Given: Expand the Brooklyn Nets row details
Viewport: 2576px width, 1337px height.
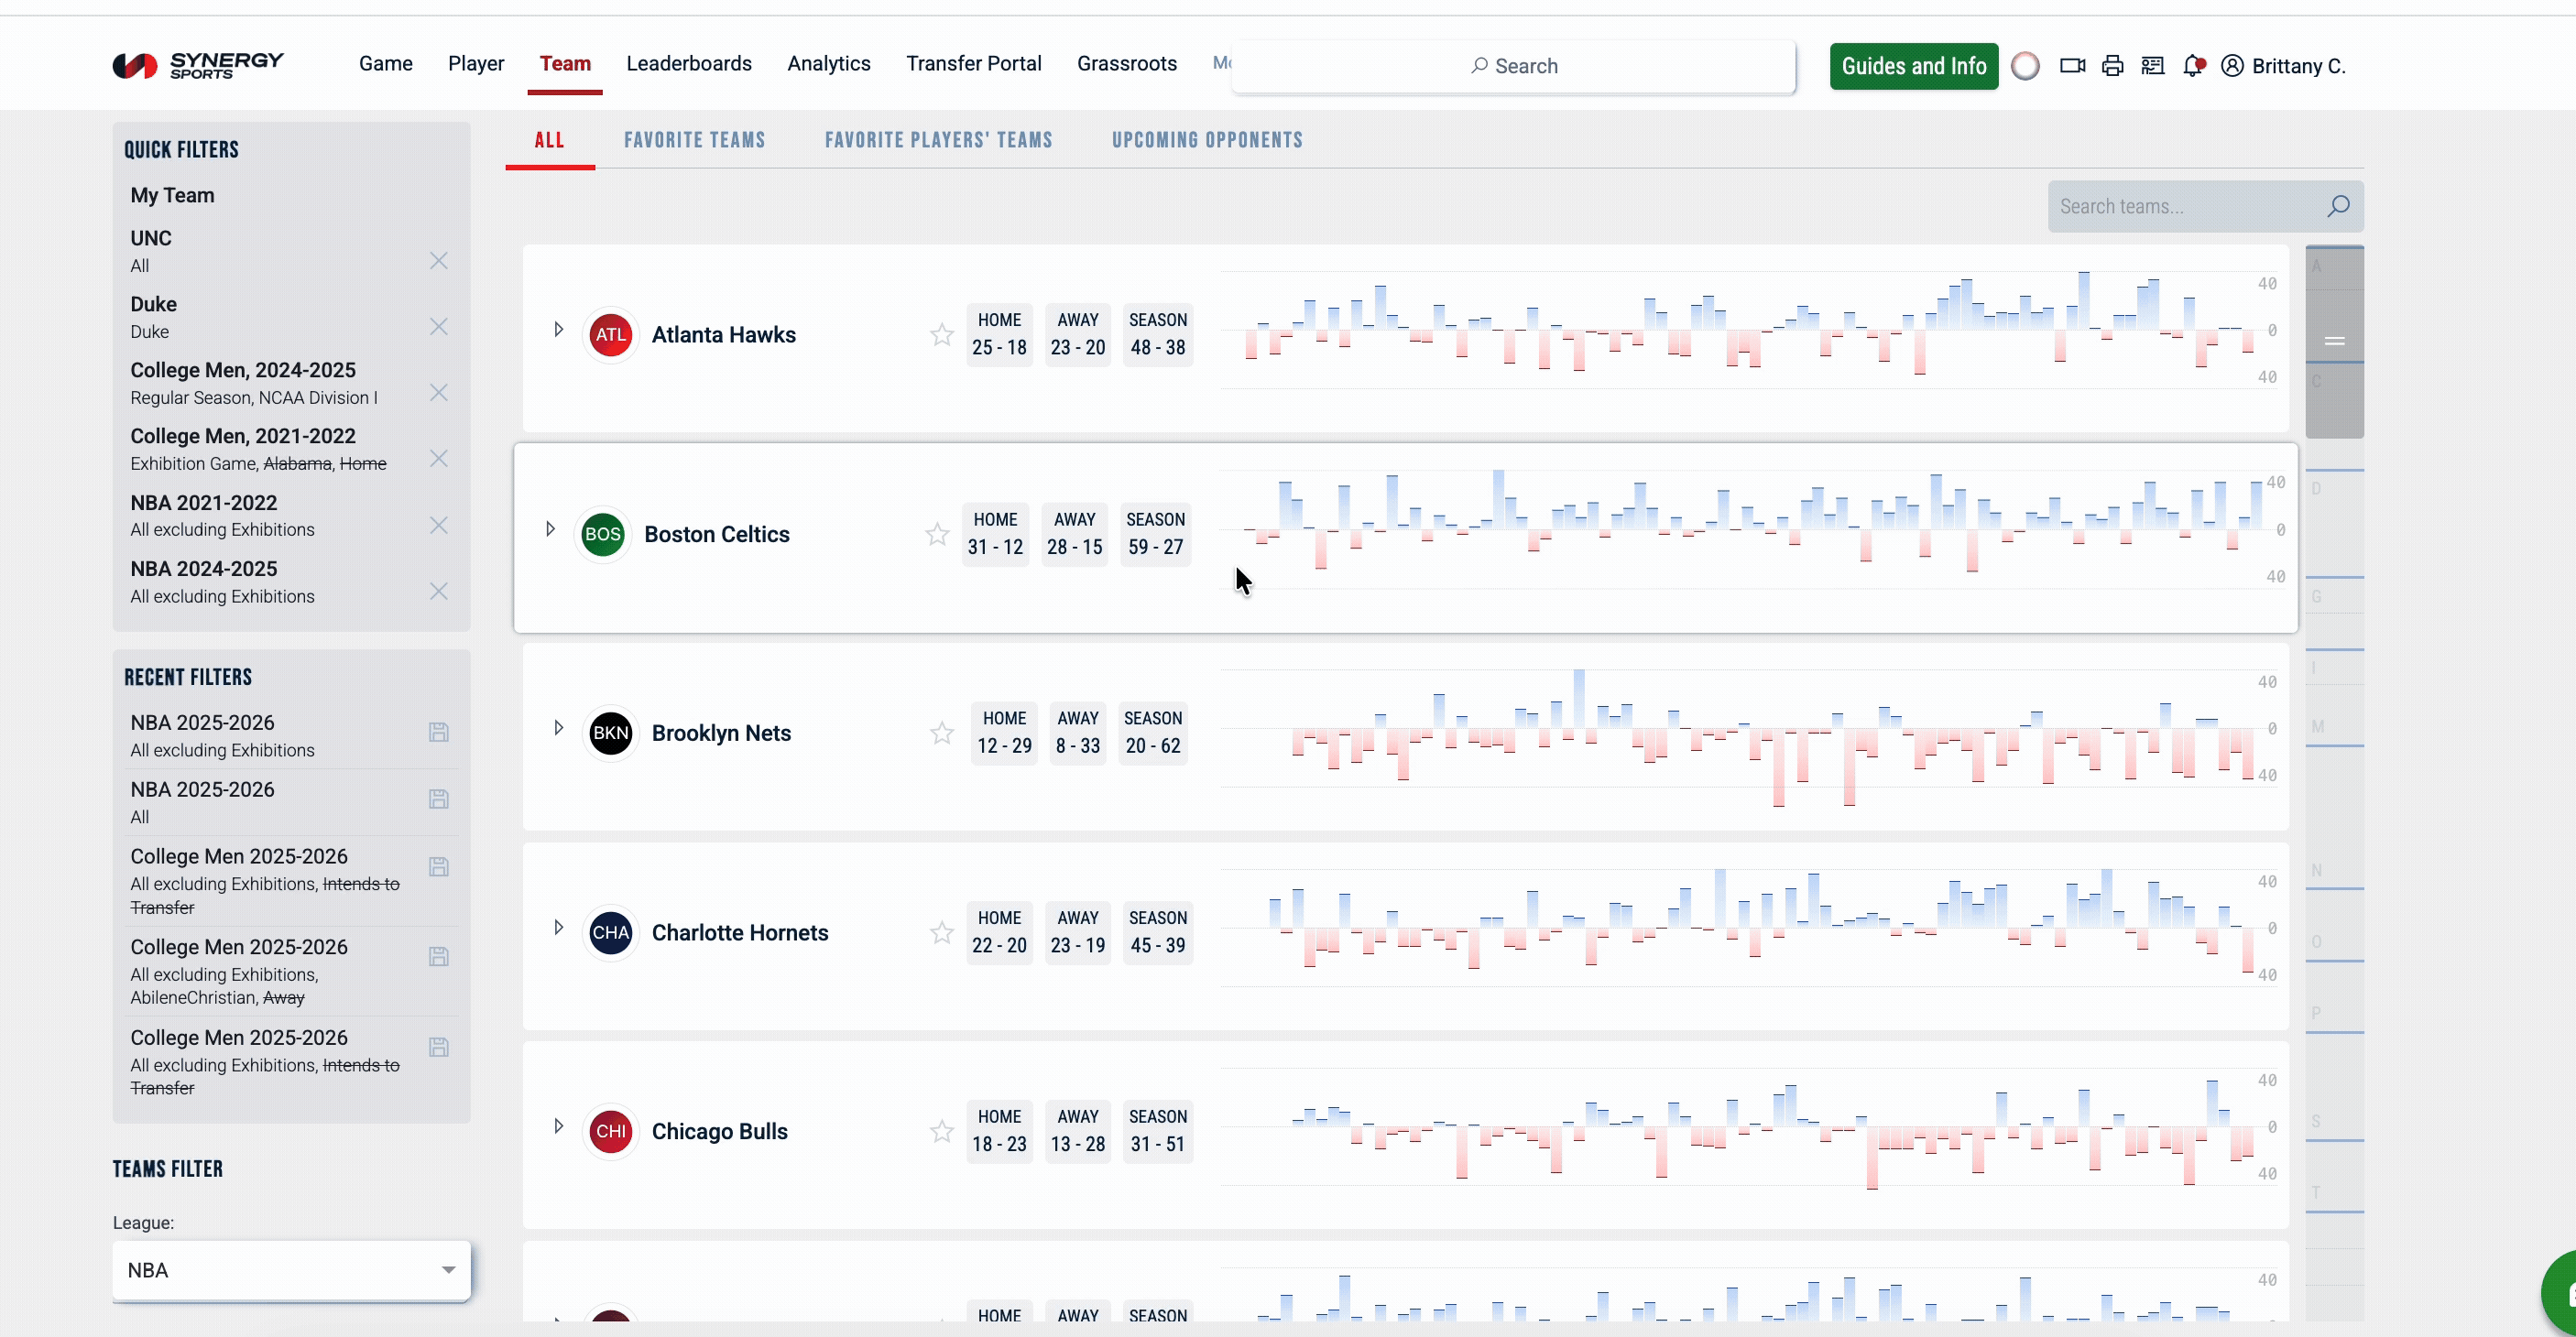Looking at the screenshot, I should [558, 728].
